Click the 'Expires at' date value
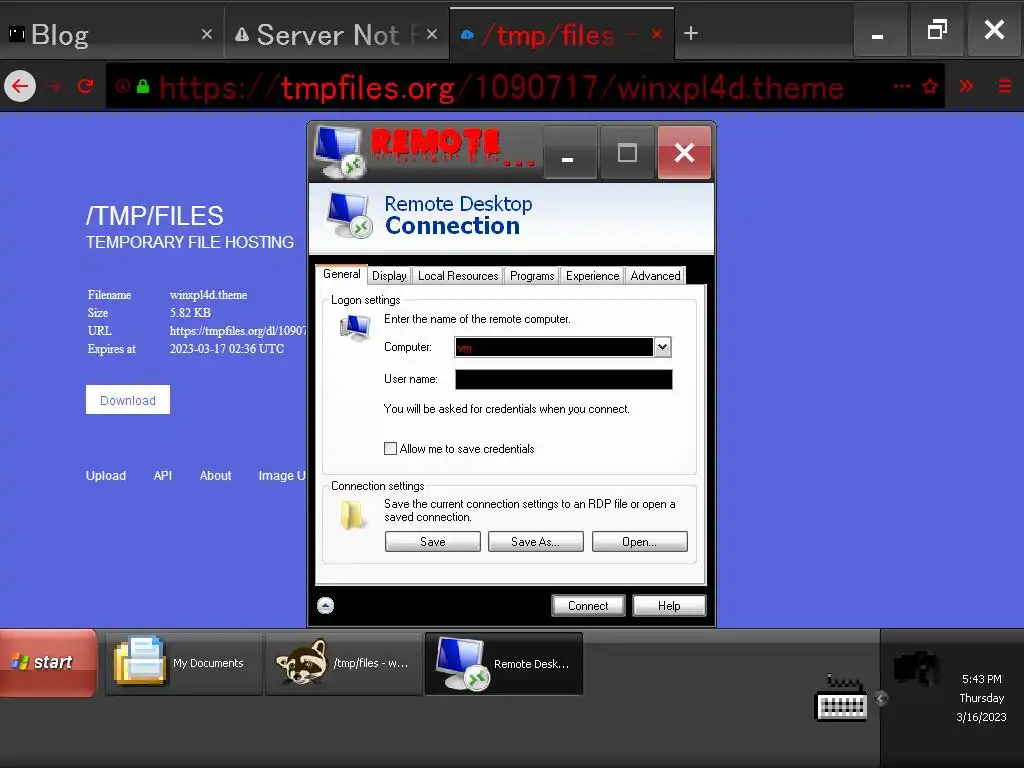Screen dimensions: 1024x768 coord(227,349)
